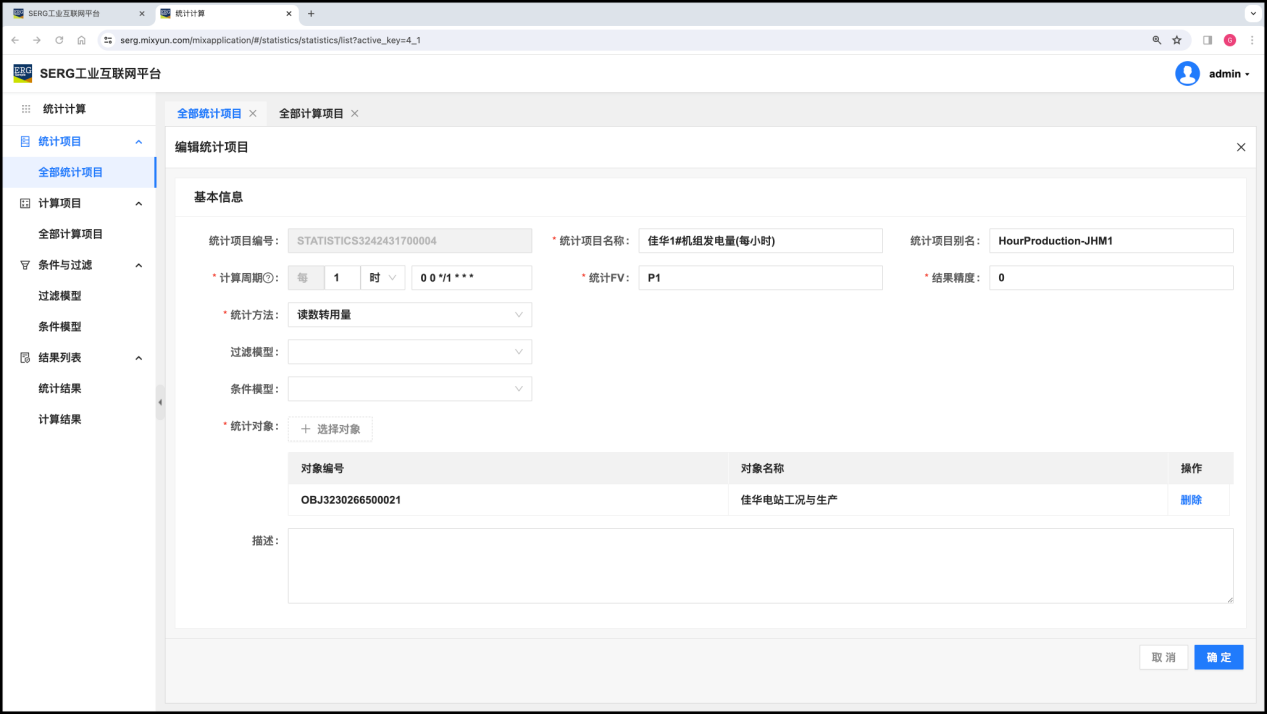The height and width of the screenshot is (714, 1267).
Task: Collapse the left sidebar with handle arrow
Action: tap(160, 402)
